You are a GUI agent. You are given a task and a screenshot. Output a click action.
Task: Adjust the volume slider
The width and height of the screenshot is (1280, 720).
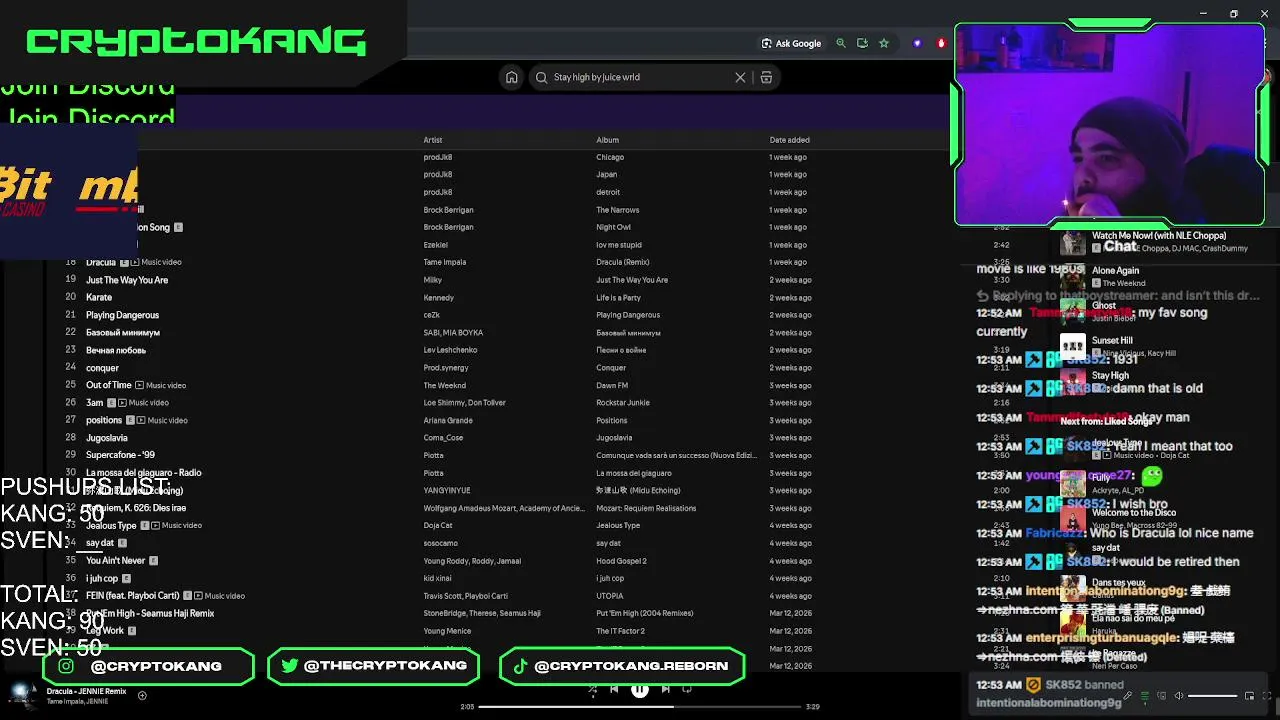pos(1212,696)
